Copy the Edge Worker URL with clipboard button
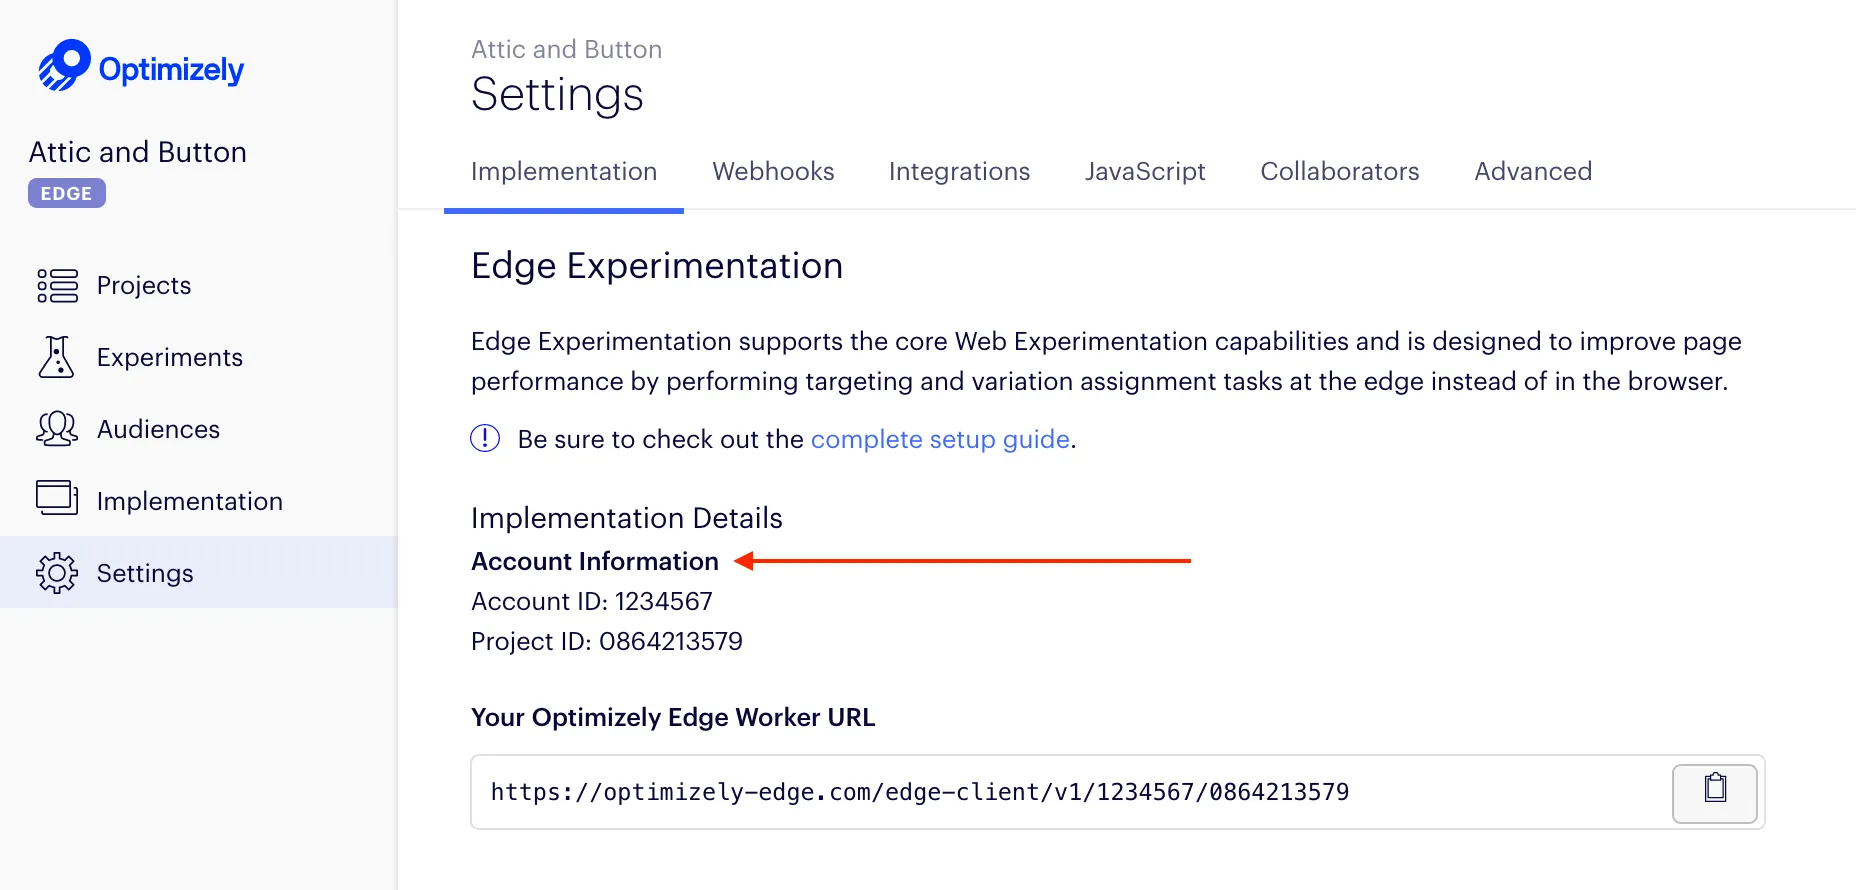 pos(1714,793)
